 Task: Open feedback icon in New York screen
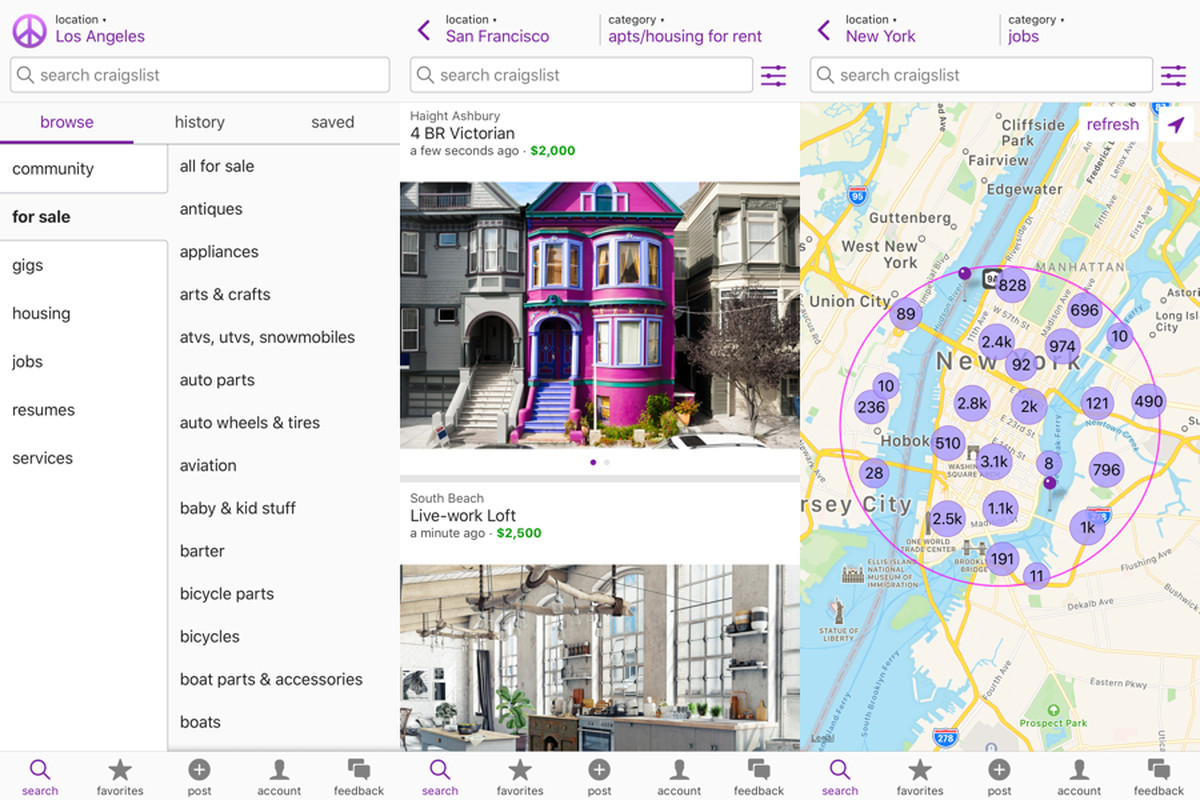(x=1159, y=776)
